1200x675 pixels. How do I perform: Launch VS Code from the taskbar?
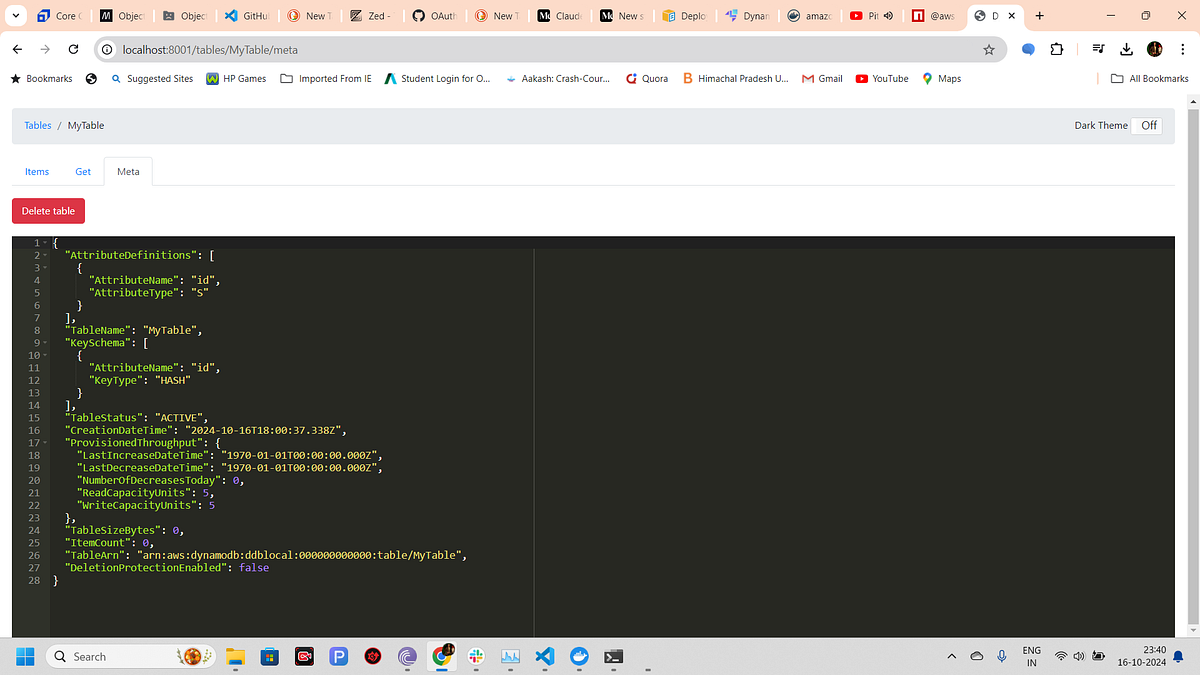coord(545,656)
